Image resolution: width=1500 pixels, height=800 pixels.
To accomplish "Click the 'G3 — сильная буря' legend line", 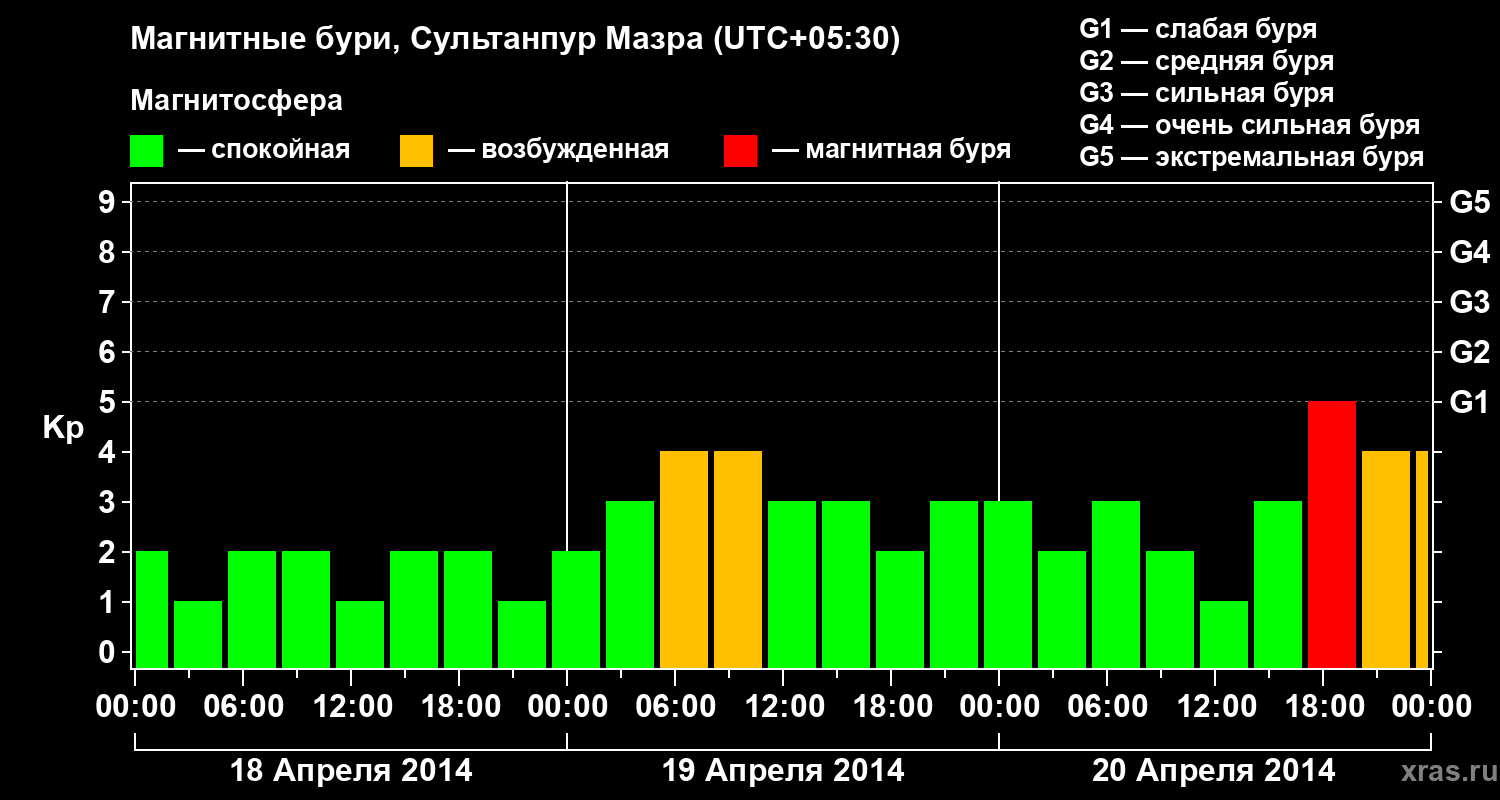I will click(1207, 93).
